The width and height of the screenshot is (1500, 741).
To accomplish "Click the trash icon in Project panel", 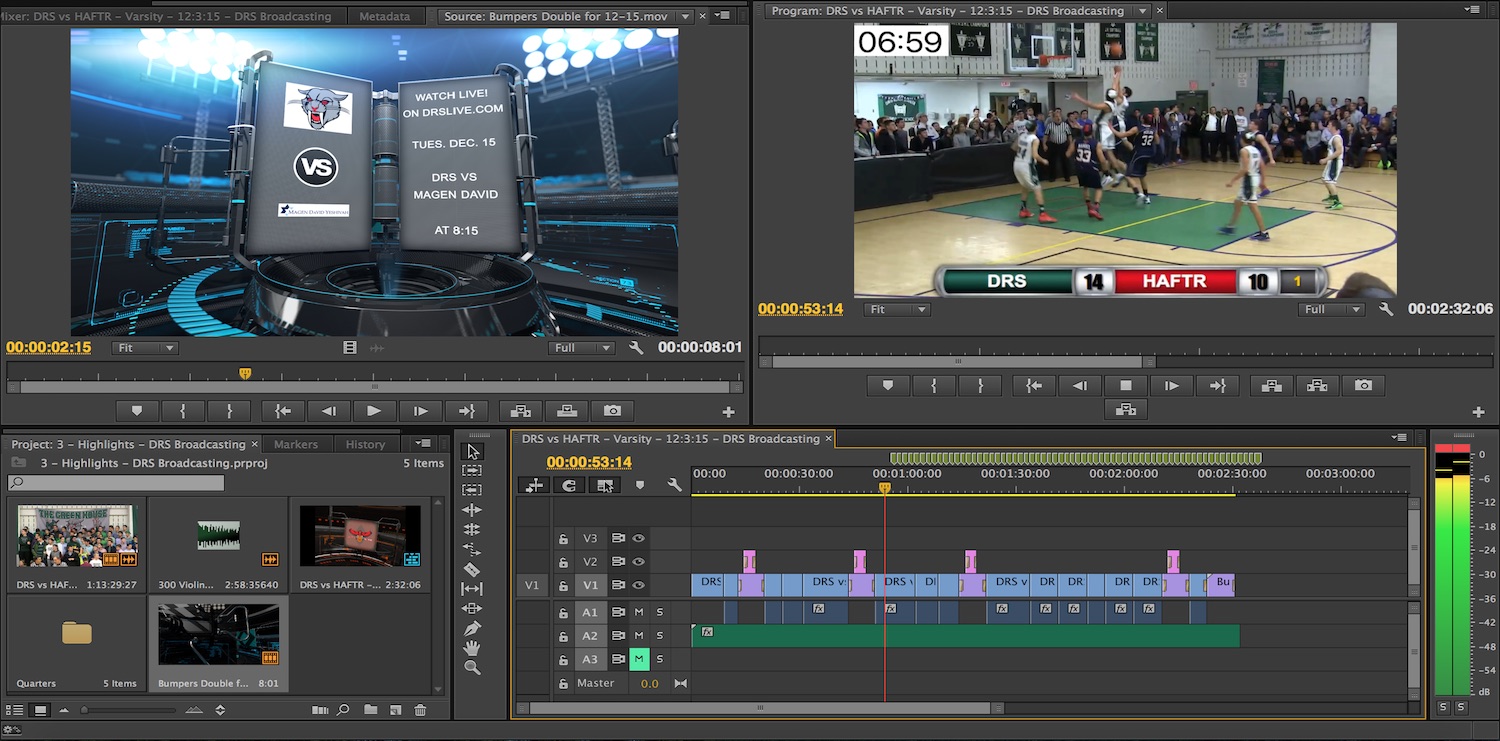I will click(x=420, y=710).
